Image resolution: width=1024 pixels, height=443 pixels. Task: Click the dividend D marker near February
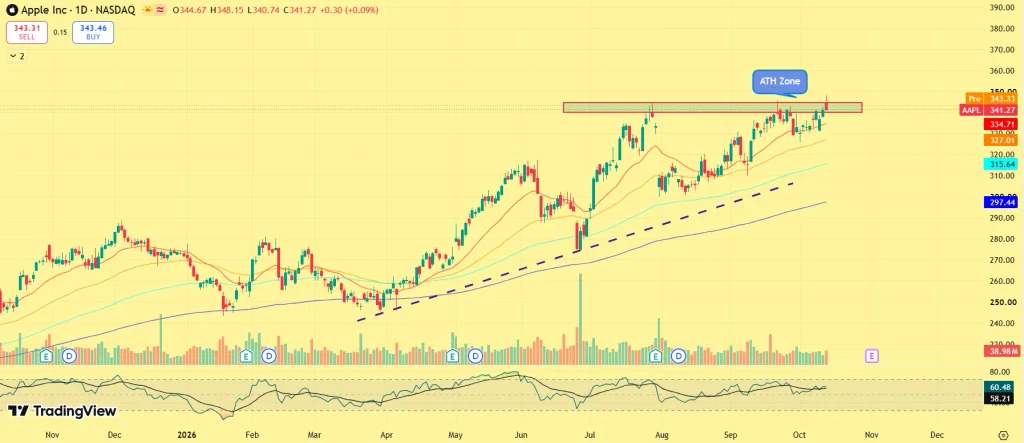click(x=268, y=356)
